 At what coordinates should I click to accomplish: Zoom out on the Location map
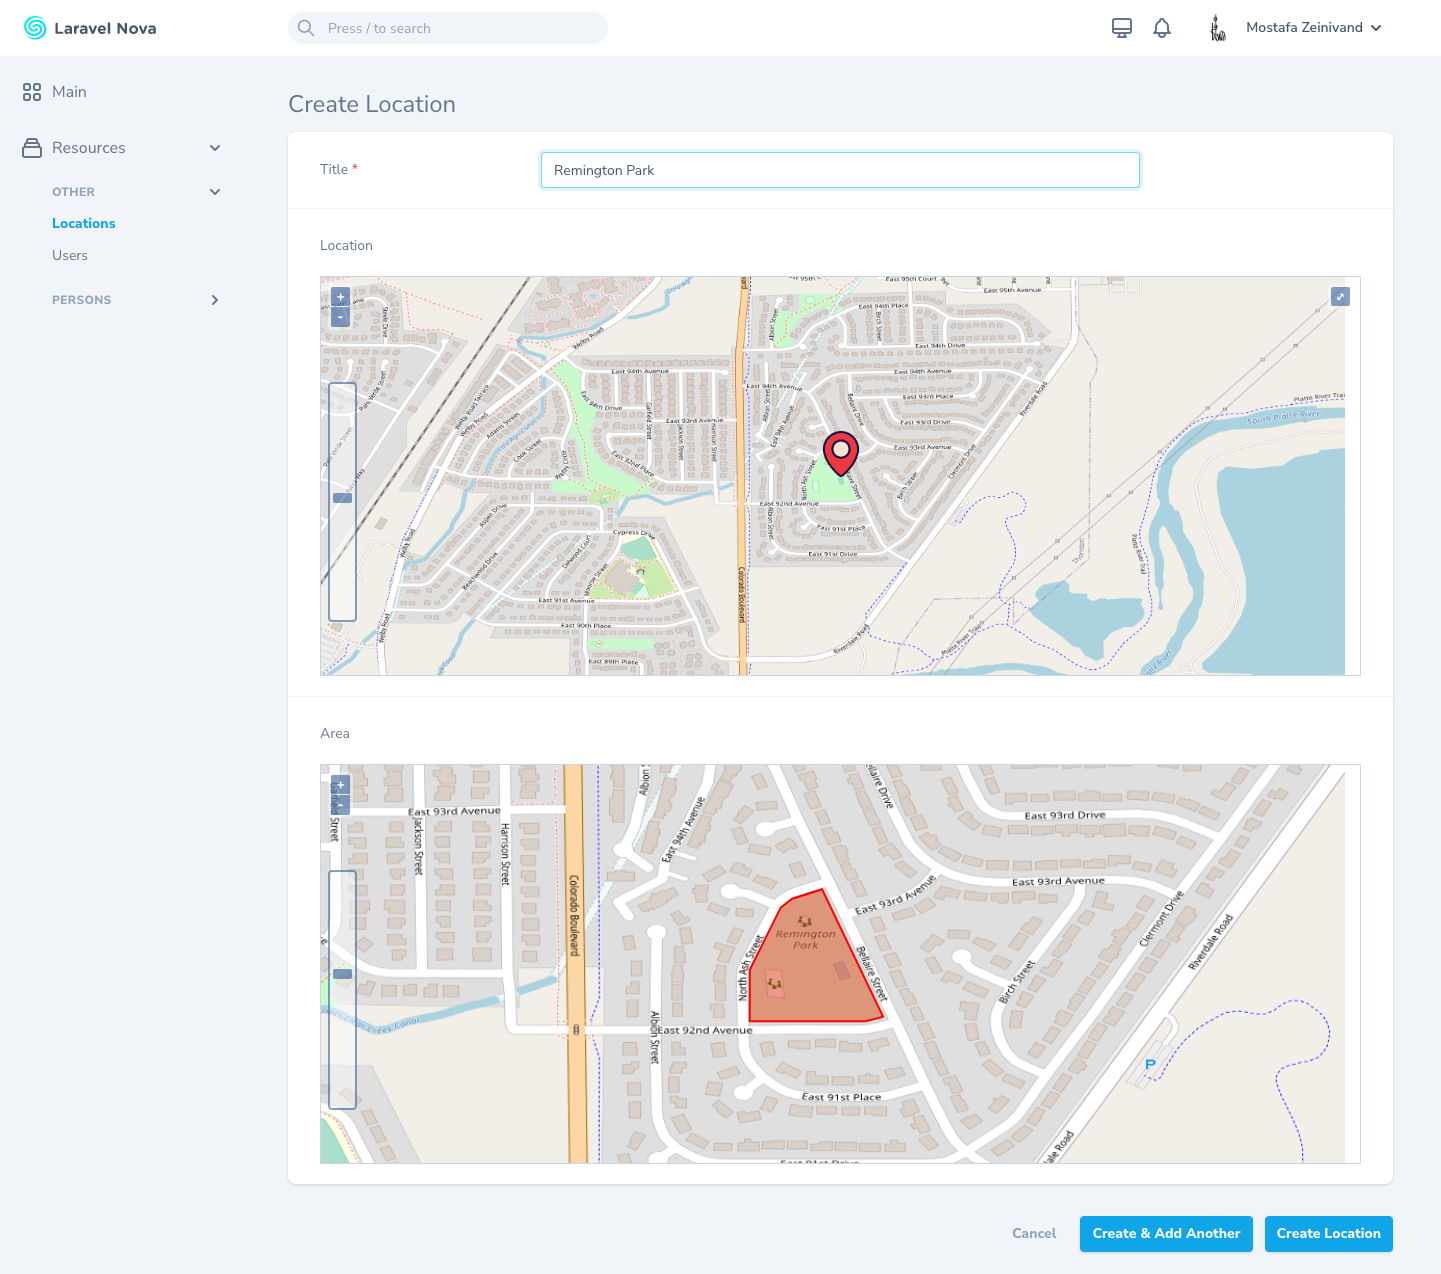(340, 317)
